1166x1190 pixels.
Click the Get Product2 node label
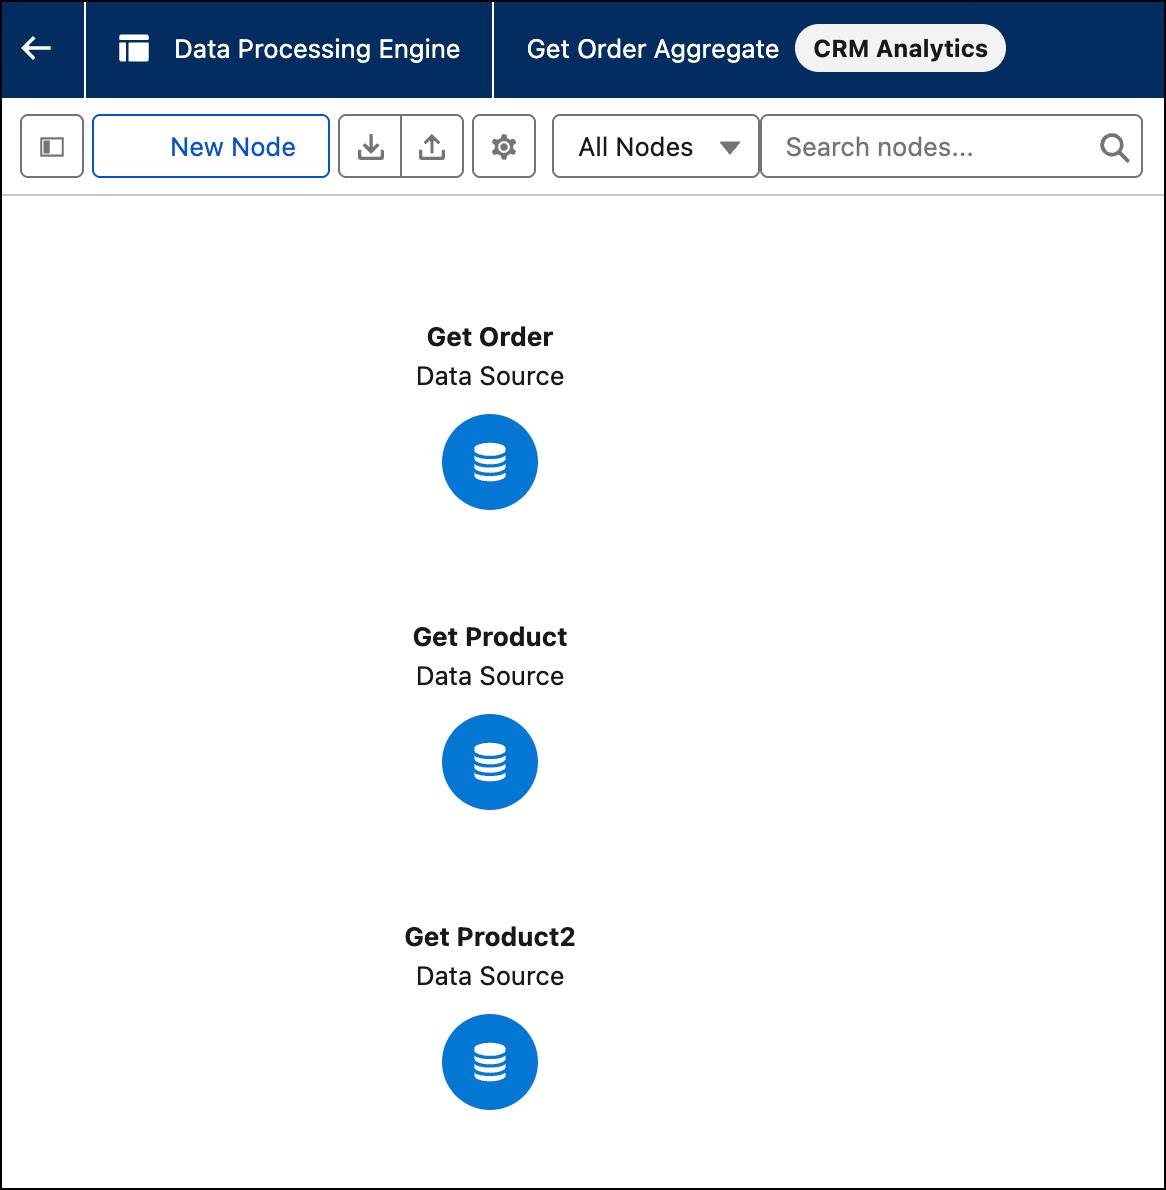pyautogui.click(x=490, y=937)
